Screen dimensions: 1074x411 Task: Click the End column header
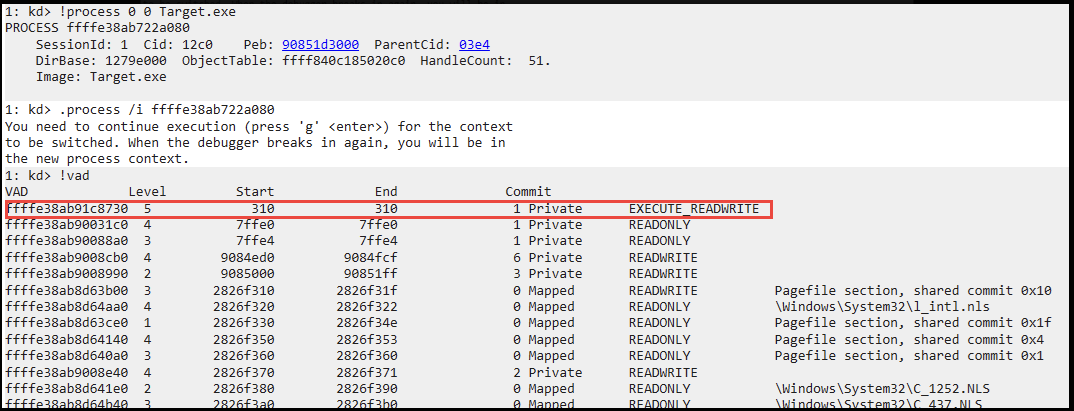coord(385,192)
